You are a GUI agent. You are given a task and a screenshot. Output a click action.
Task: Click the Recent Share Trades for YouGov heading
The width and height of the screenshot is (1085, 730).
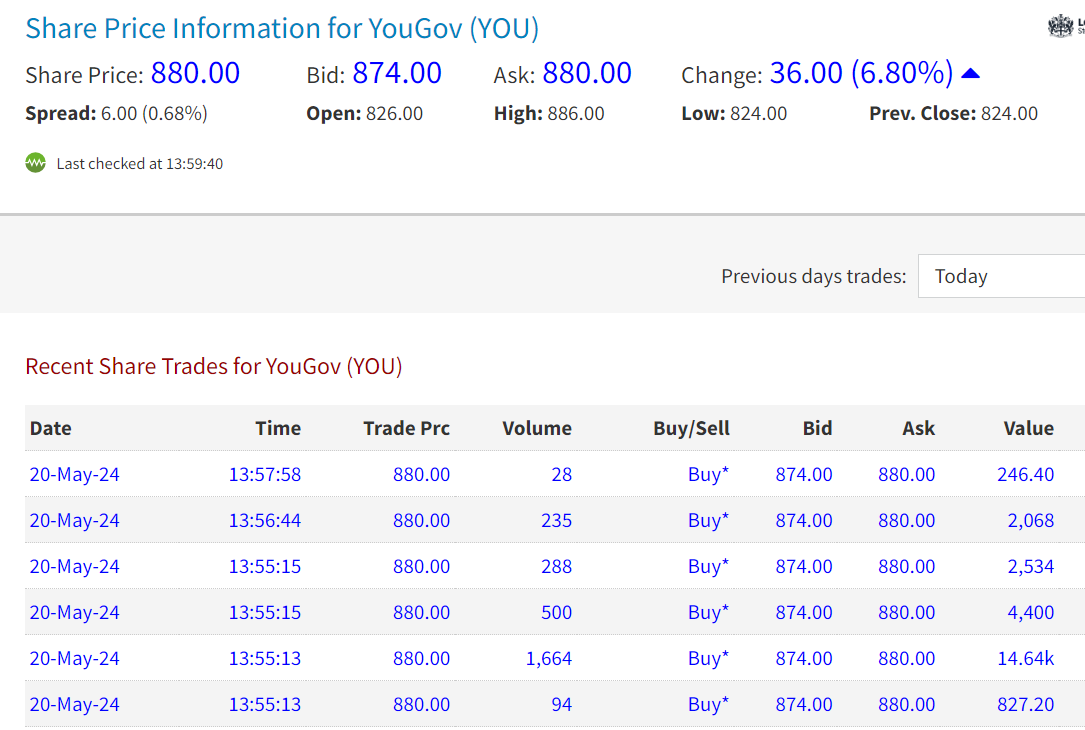214,366
